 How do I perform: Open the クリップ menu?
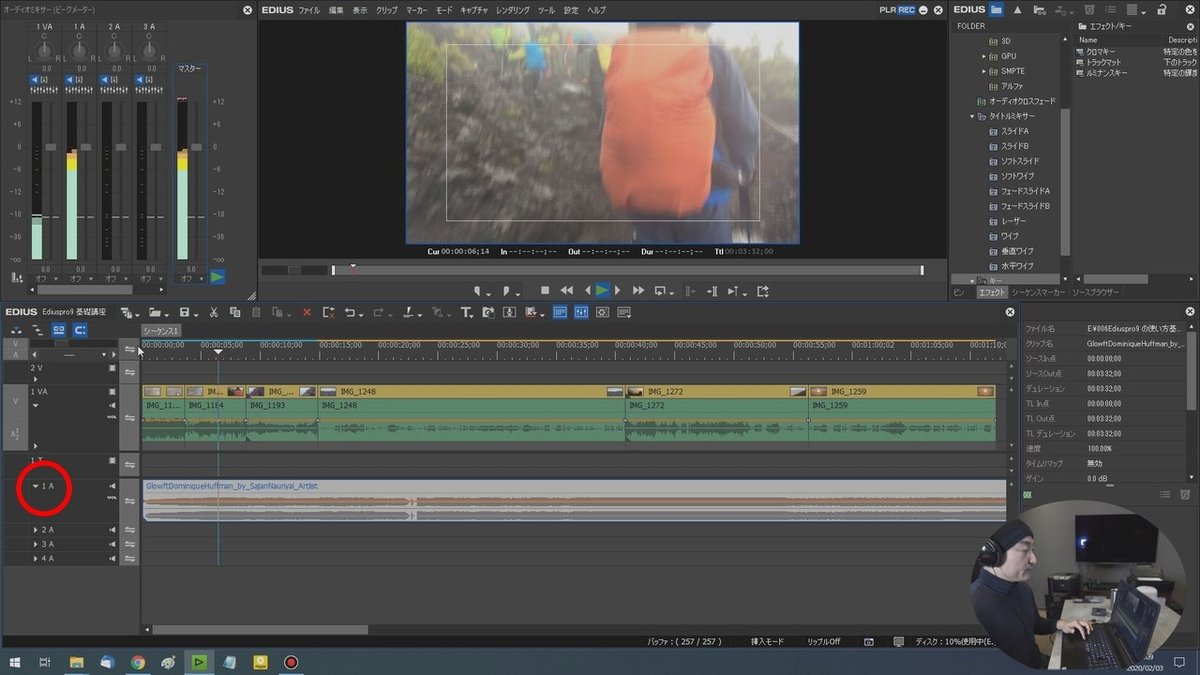coord(386,9)
